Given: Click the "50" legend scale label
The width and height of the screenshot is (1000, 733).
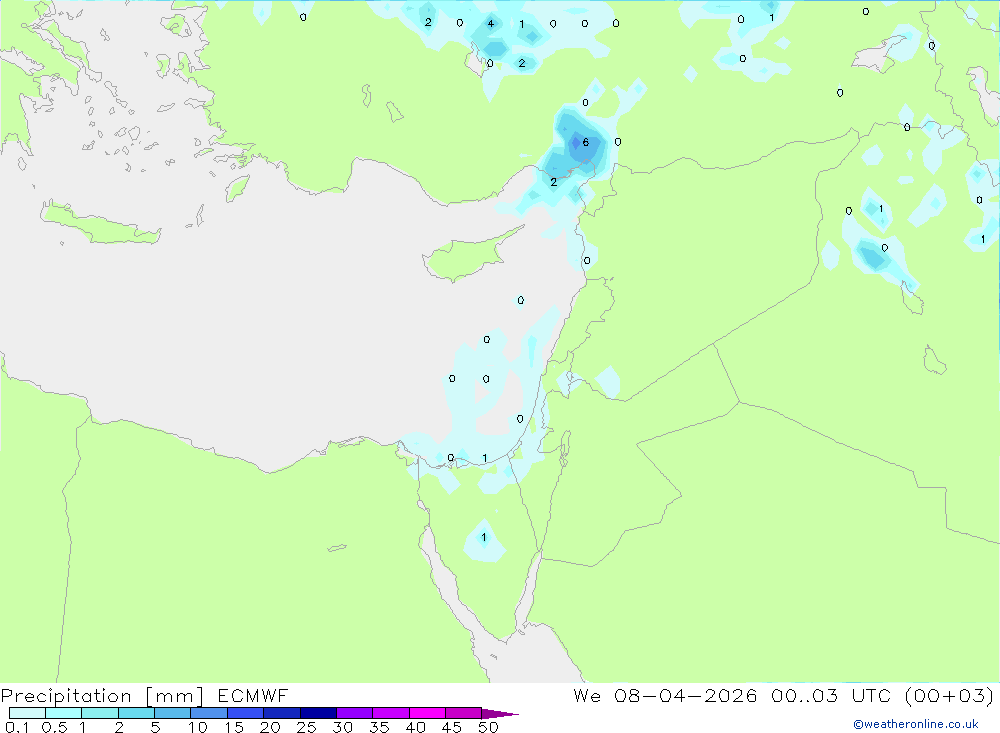Looking at the screenshot, I should pos(488,727).
